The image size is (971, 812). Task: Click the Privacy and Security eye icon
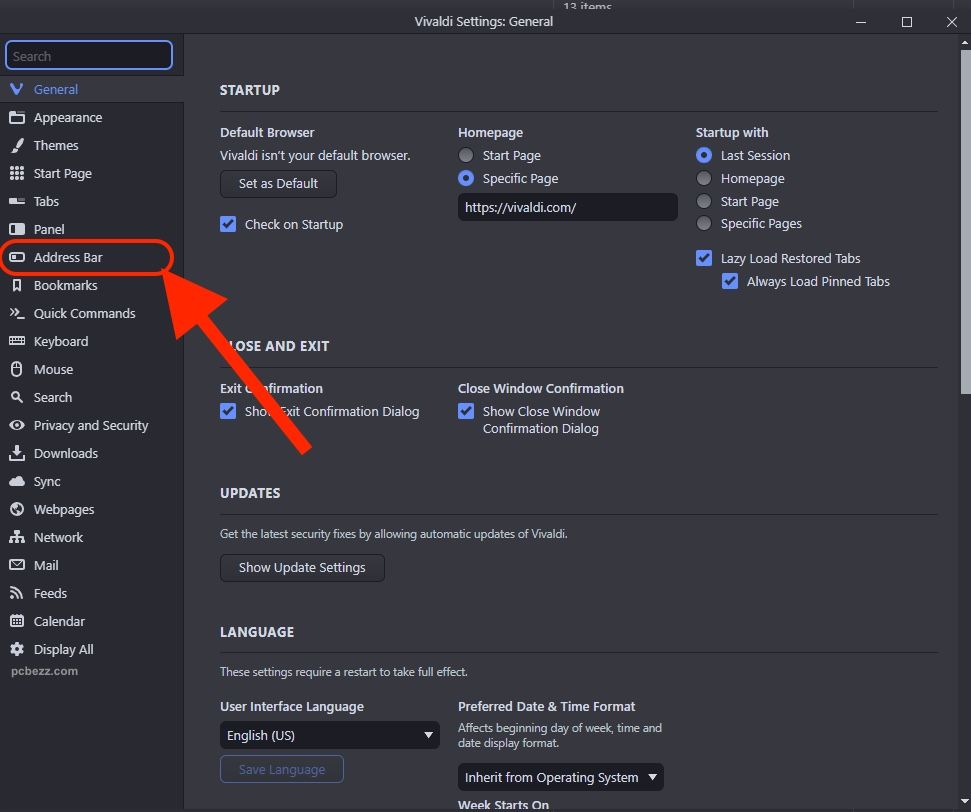pos(17,425)
